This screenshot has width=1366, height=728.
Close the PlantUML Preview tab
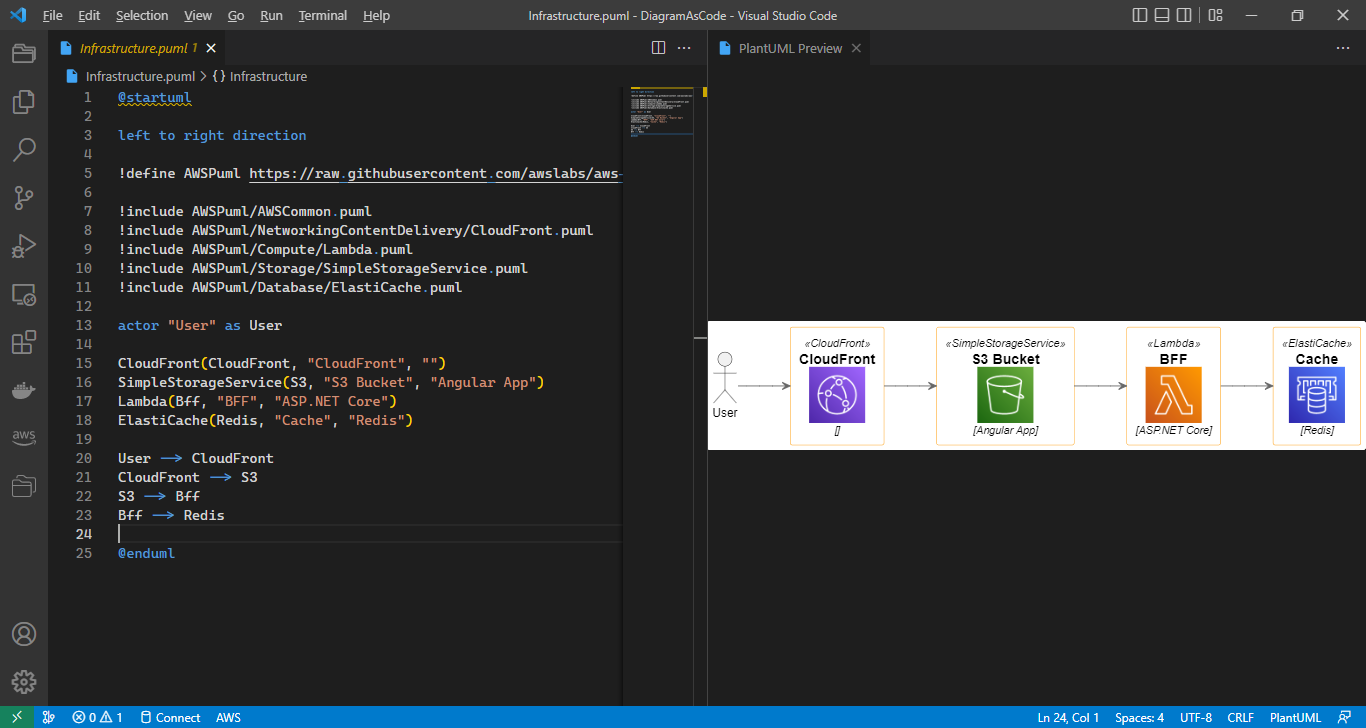pos(856,48)
